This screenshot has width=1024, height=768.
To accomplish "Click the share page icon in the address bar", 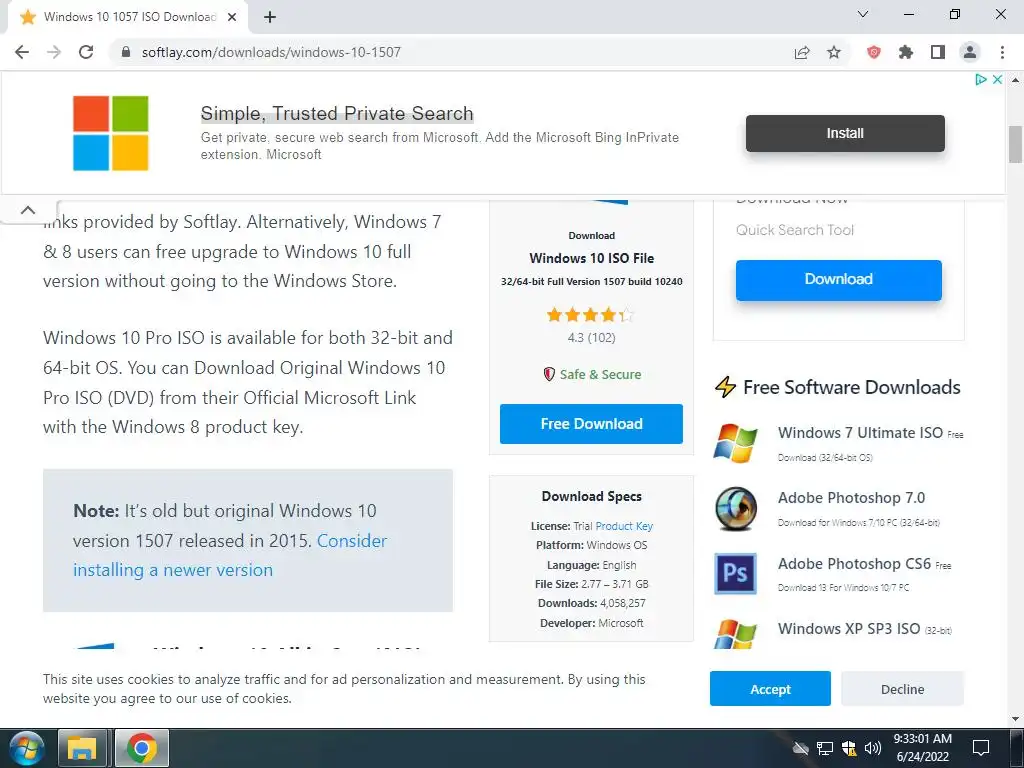I will 802,52.
